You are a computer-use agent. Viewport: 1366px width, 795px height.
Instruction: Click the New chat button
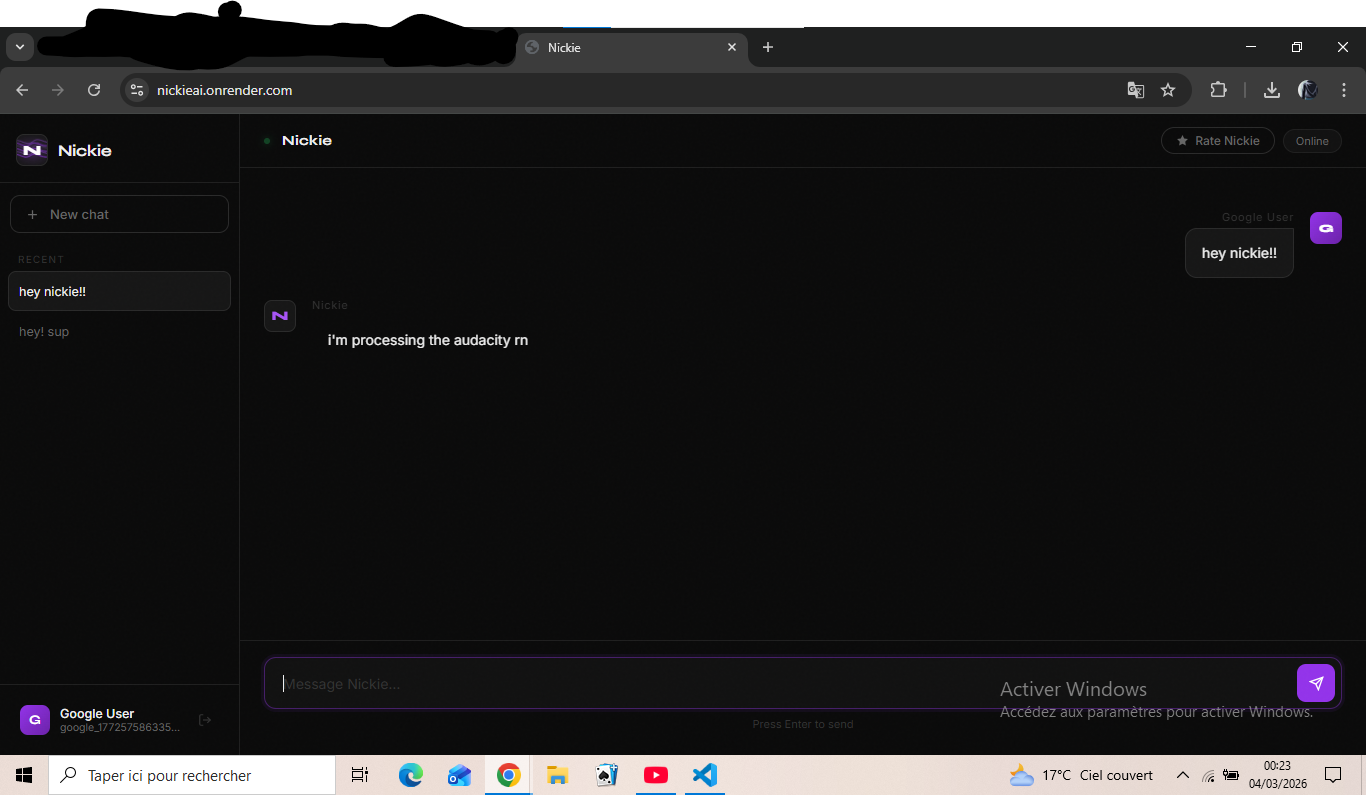tap(119, 213)
